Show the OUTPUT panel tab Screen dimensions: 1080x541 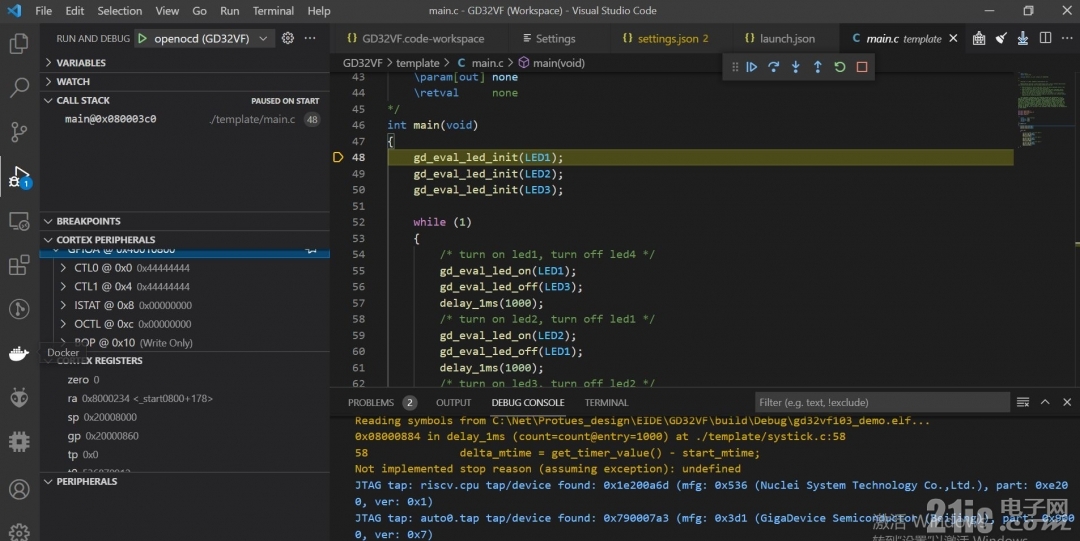[453, 402]
